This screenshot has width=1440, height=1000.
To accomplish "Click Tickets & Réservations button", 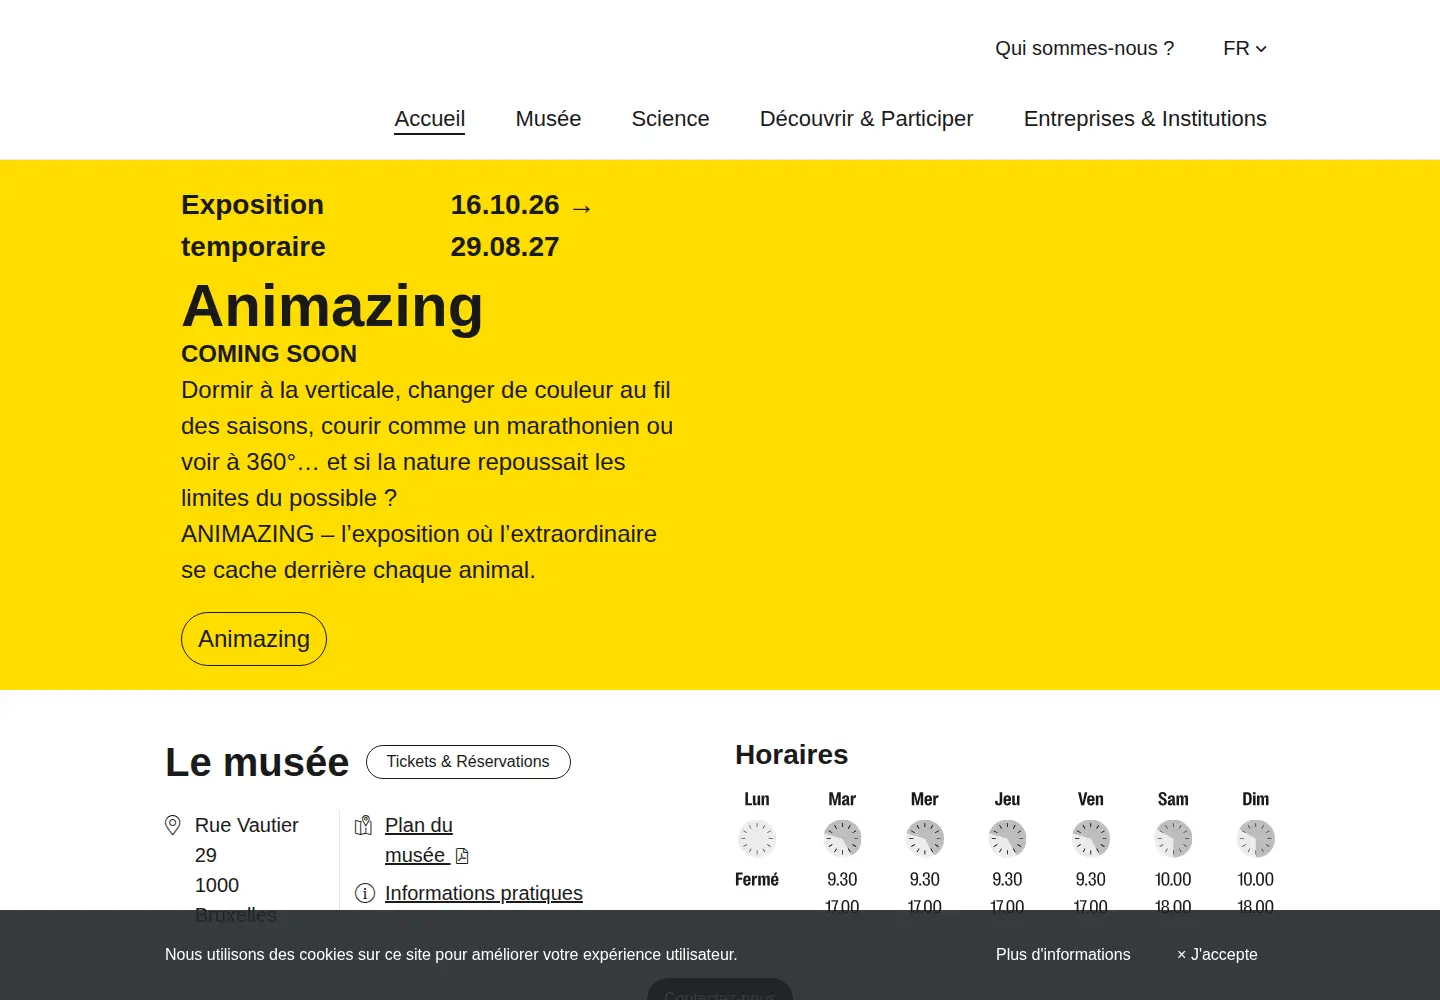I will point(468,762).
